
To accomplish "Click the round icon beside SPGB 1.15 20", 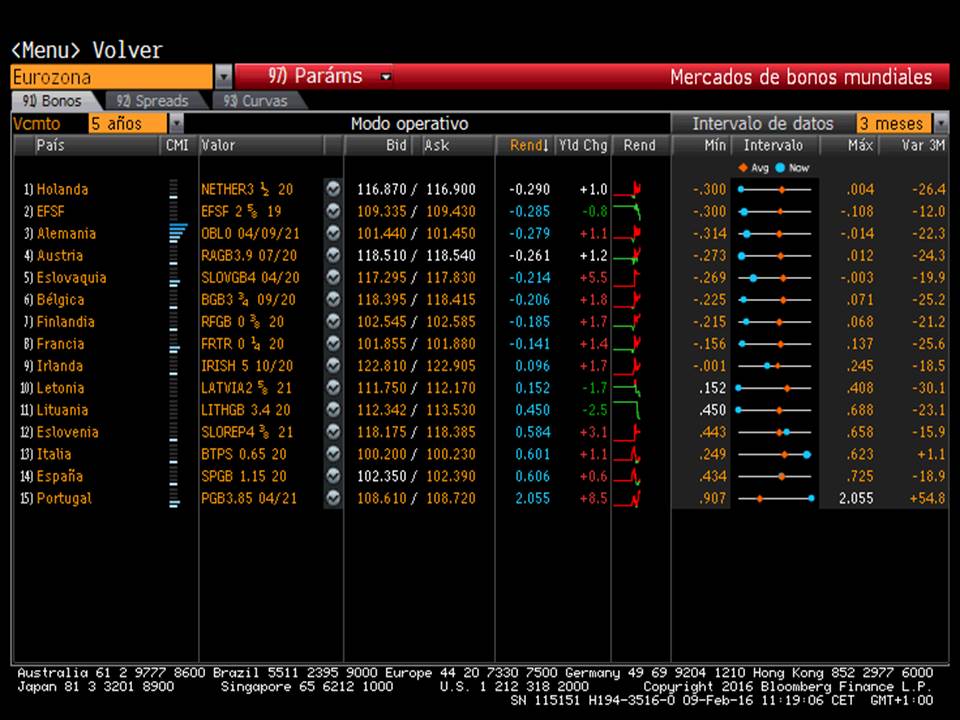I will tap(333, 476).
